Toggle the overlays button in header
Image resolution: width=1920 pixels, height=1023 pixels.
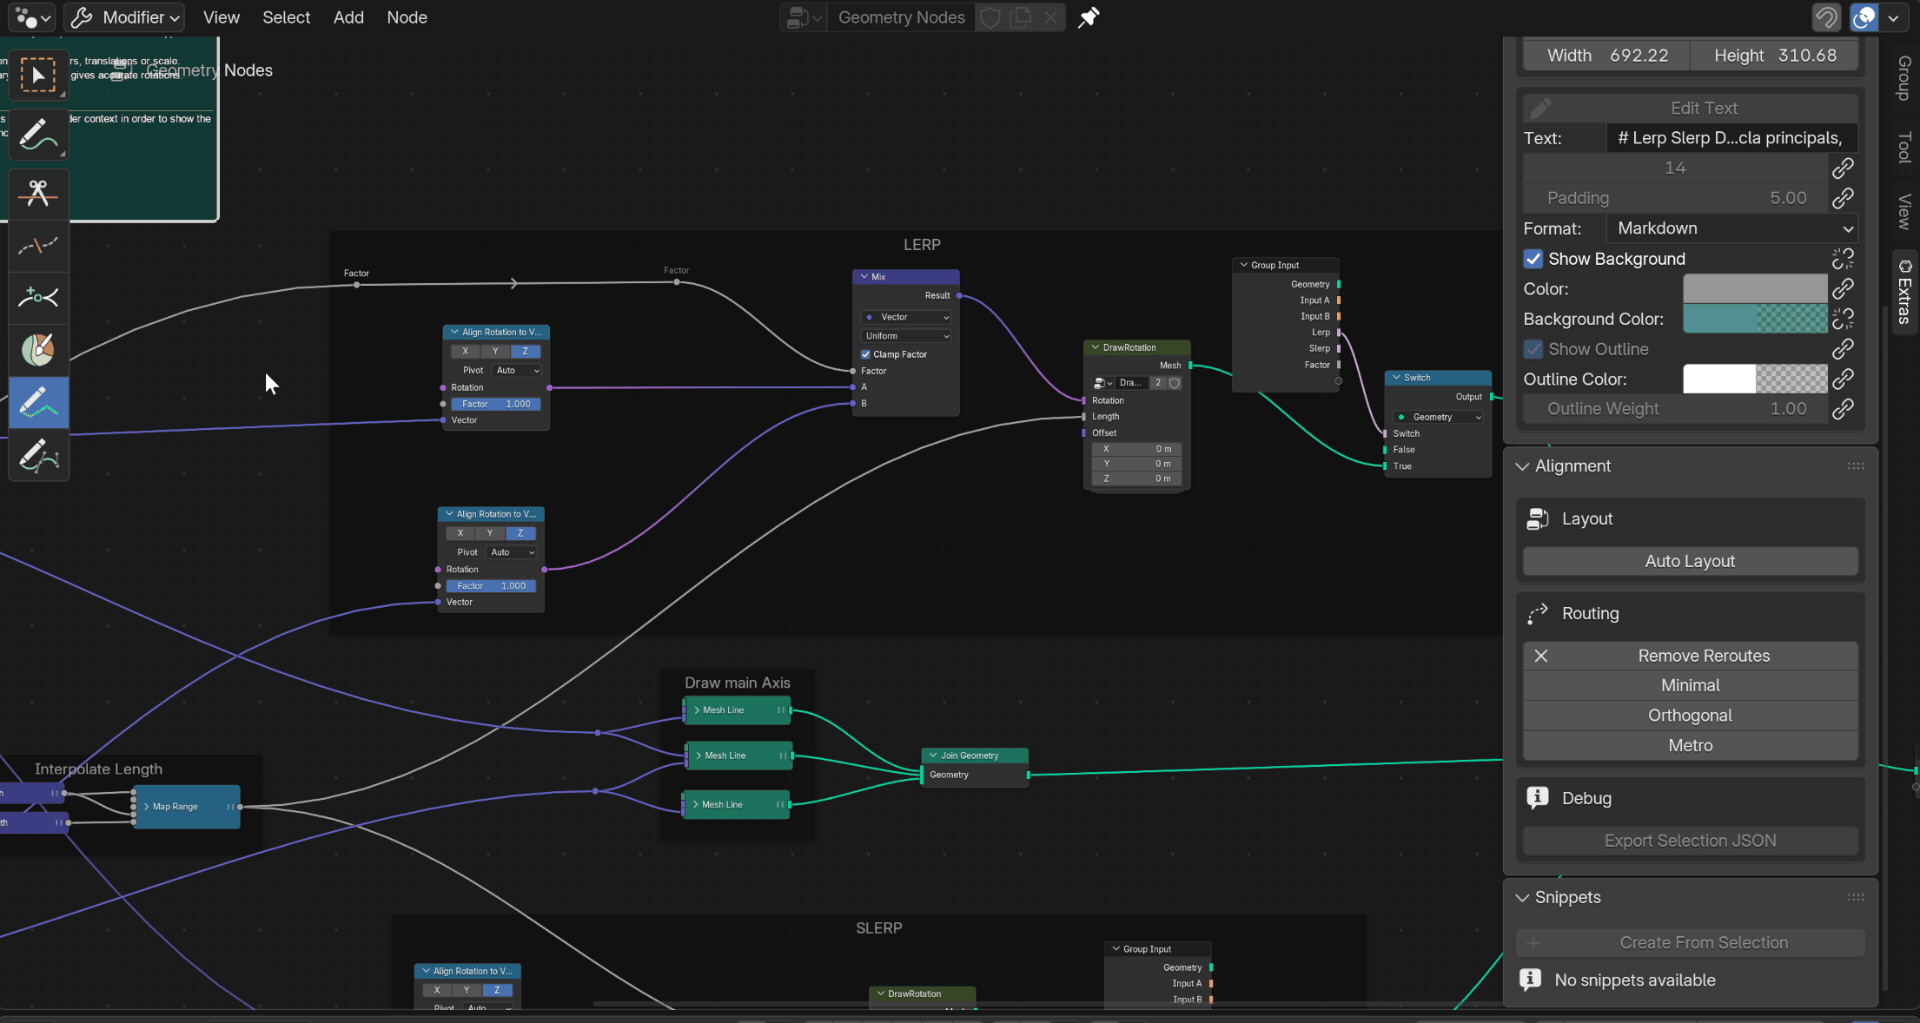[x=1864, y=18]
